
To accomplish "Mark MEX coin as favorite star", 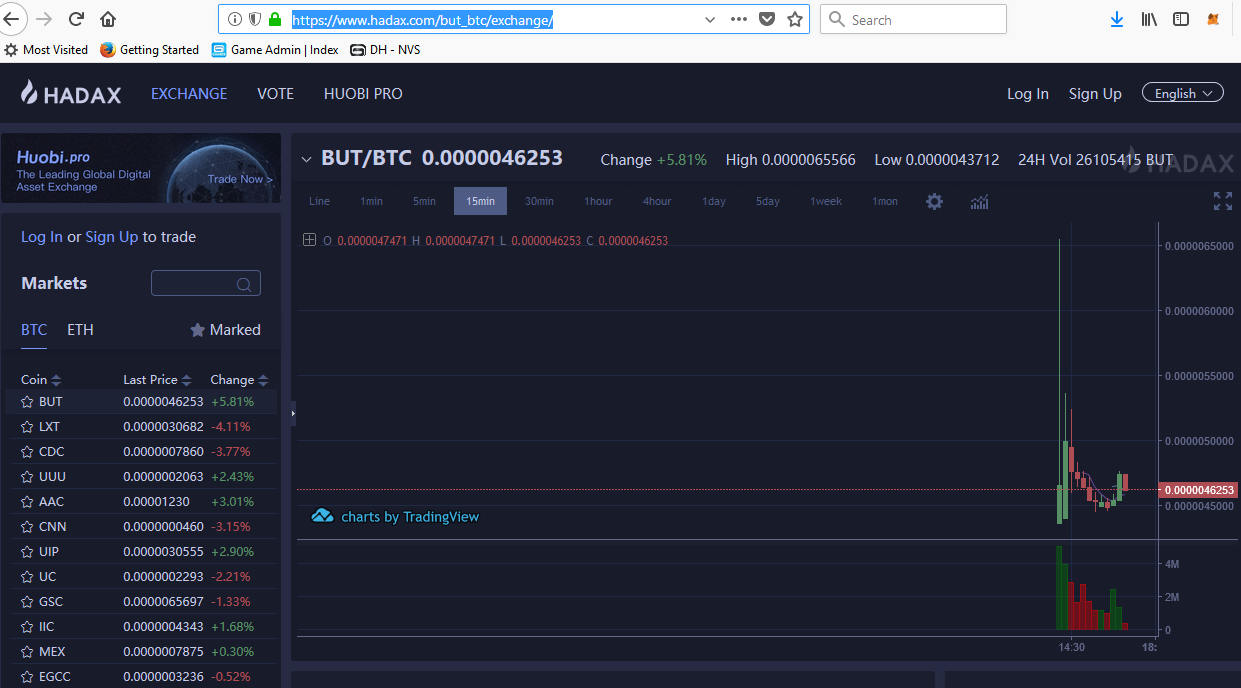I will click(27, 652).
